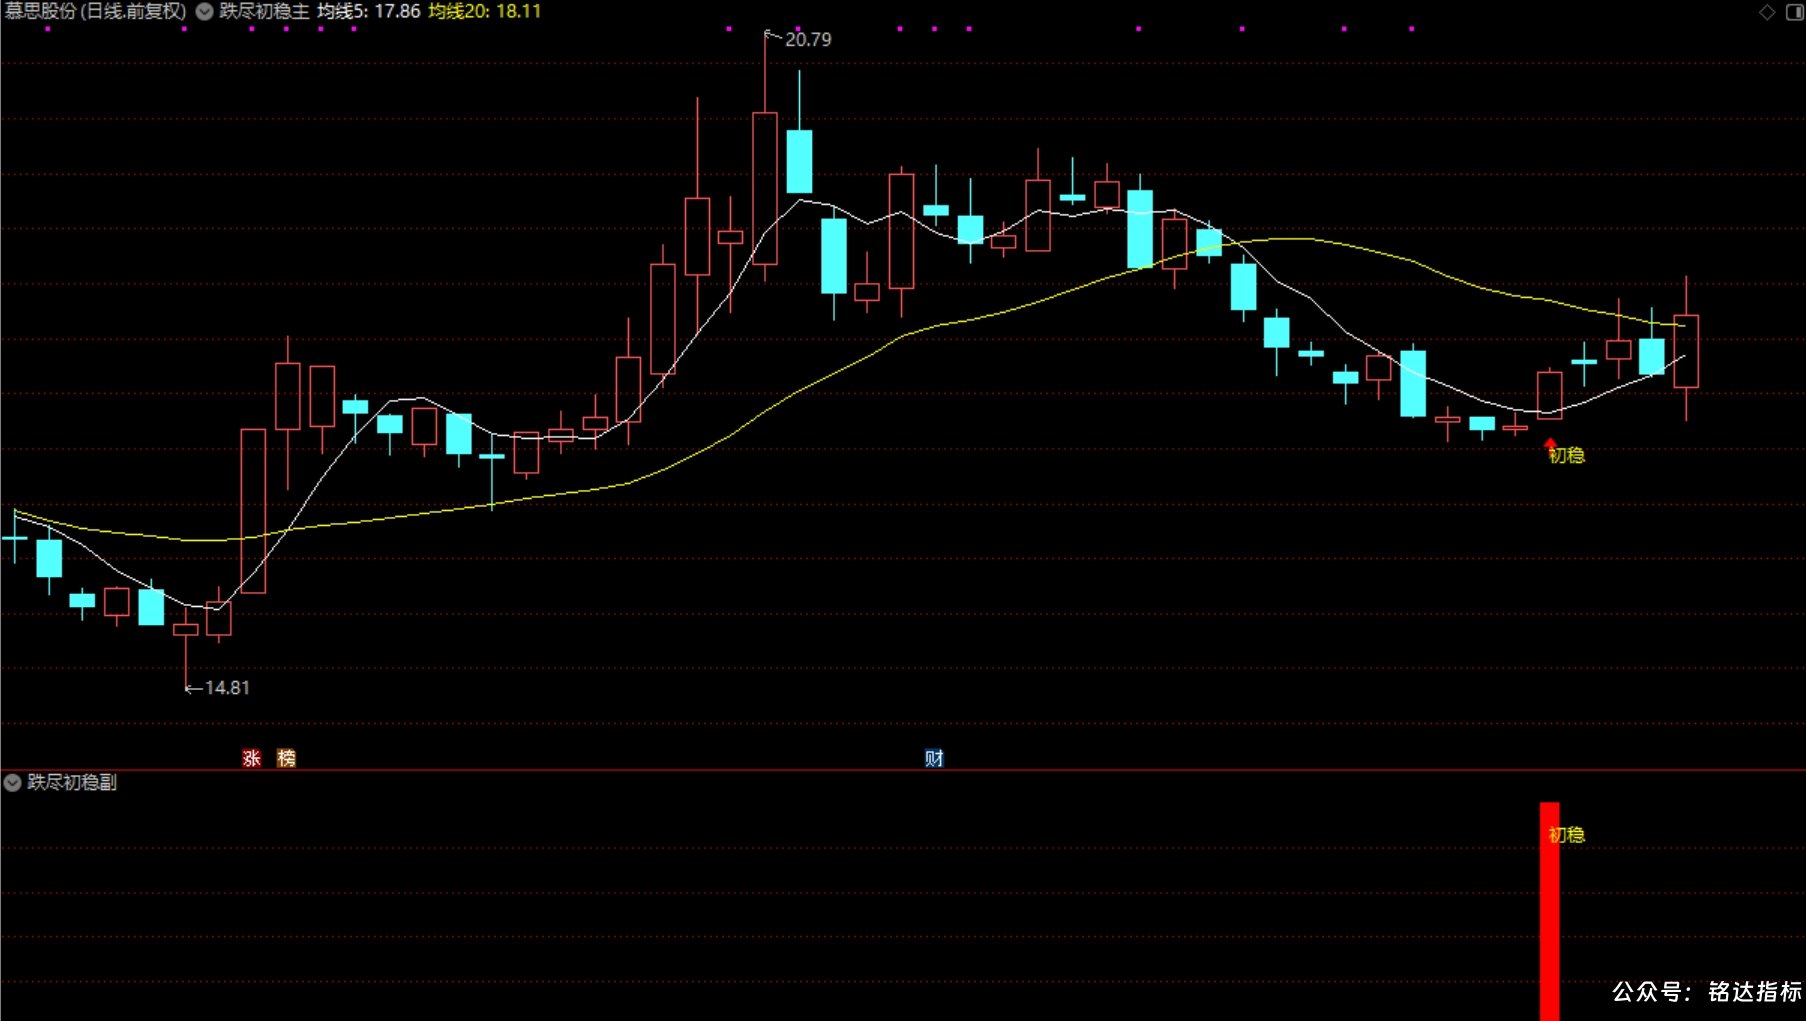Click the 跌尽初稳主 indicator name

264,12
